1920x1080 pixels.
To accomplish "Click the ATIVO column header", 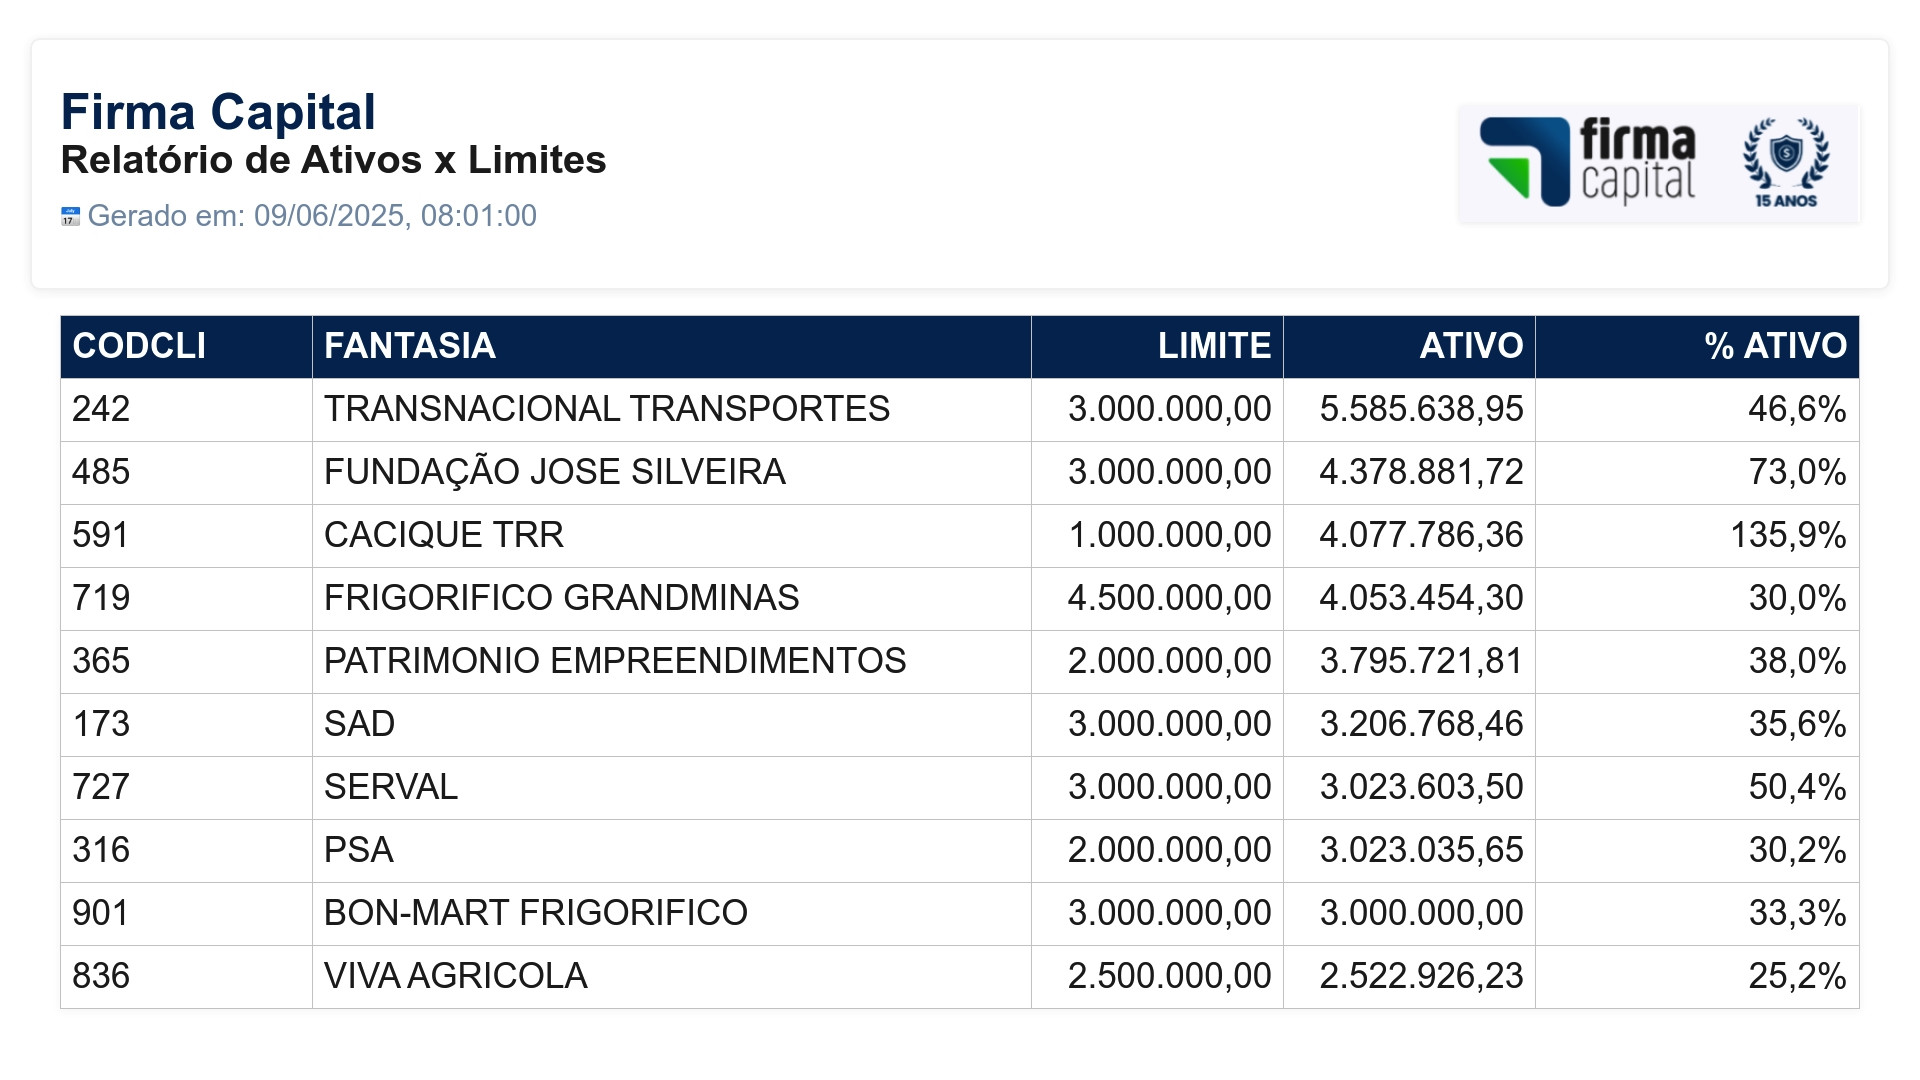I will tap(1409, 347).
